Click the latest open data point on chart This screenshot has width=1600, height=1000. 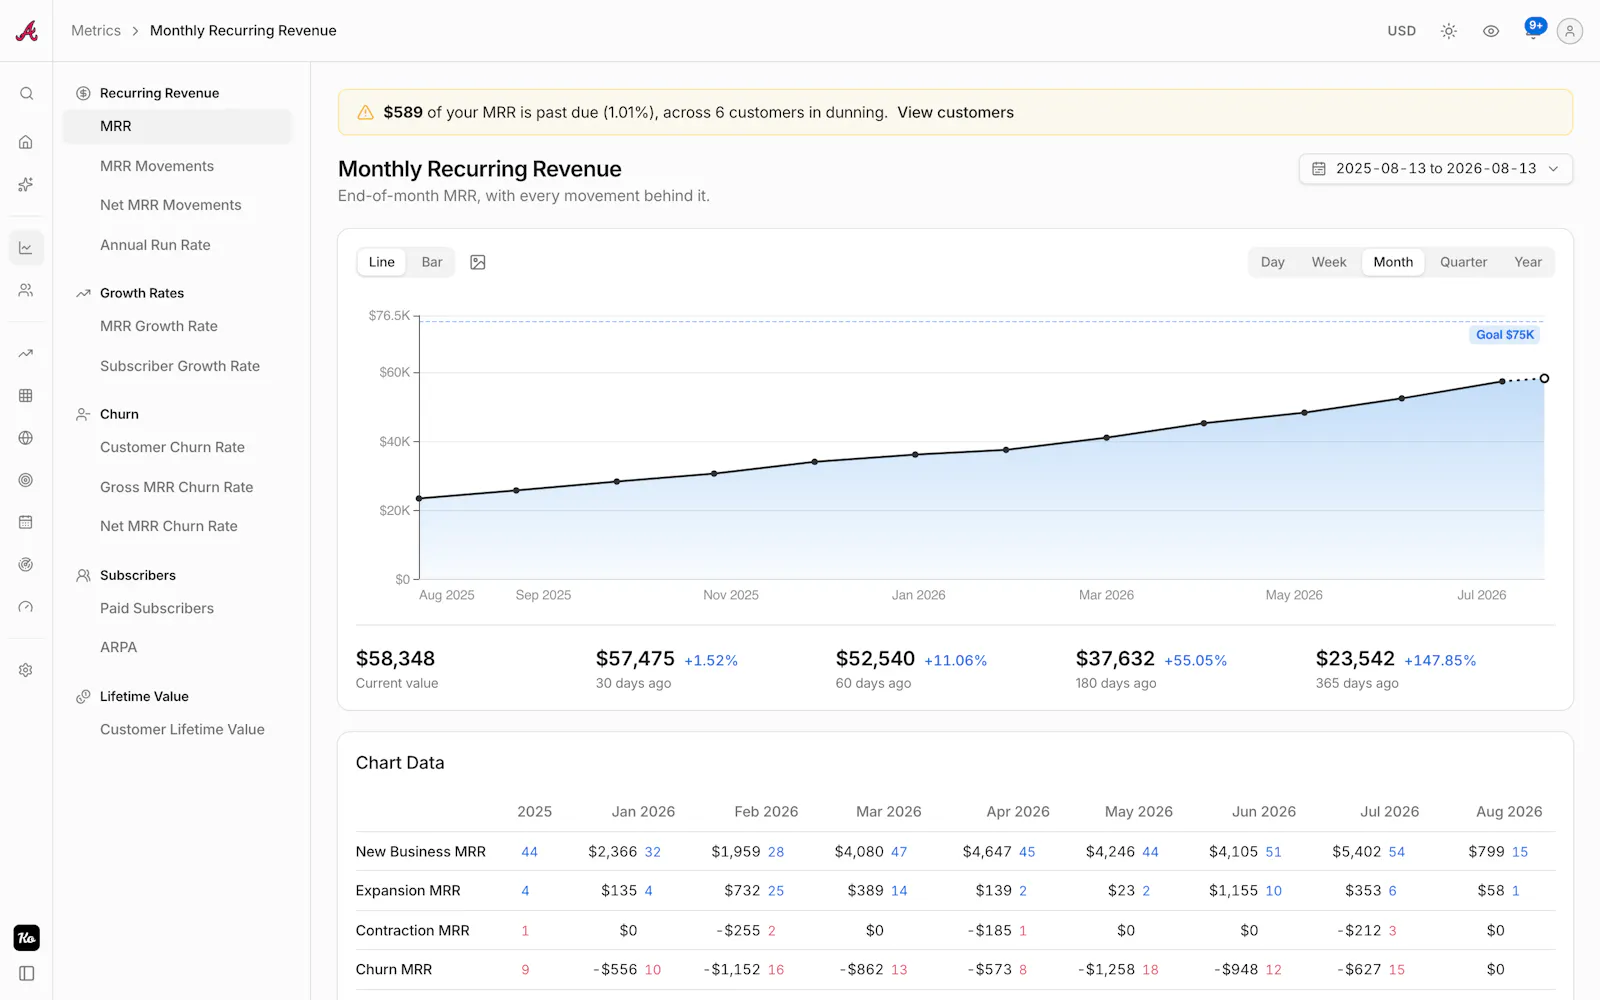pyautogui.click(x=1544, y=378)
